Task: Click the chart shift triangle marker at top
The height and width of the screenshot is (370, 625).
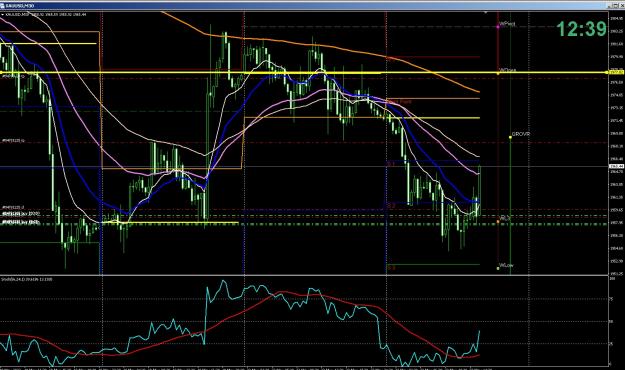Action: (485, 13)
